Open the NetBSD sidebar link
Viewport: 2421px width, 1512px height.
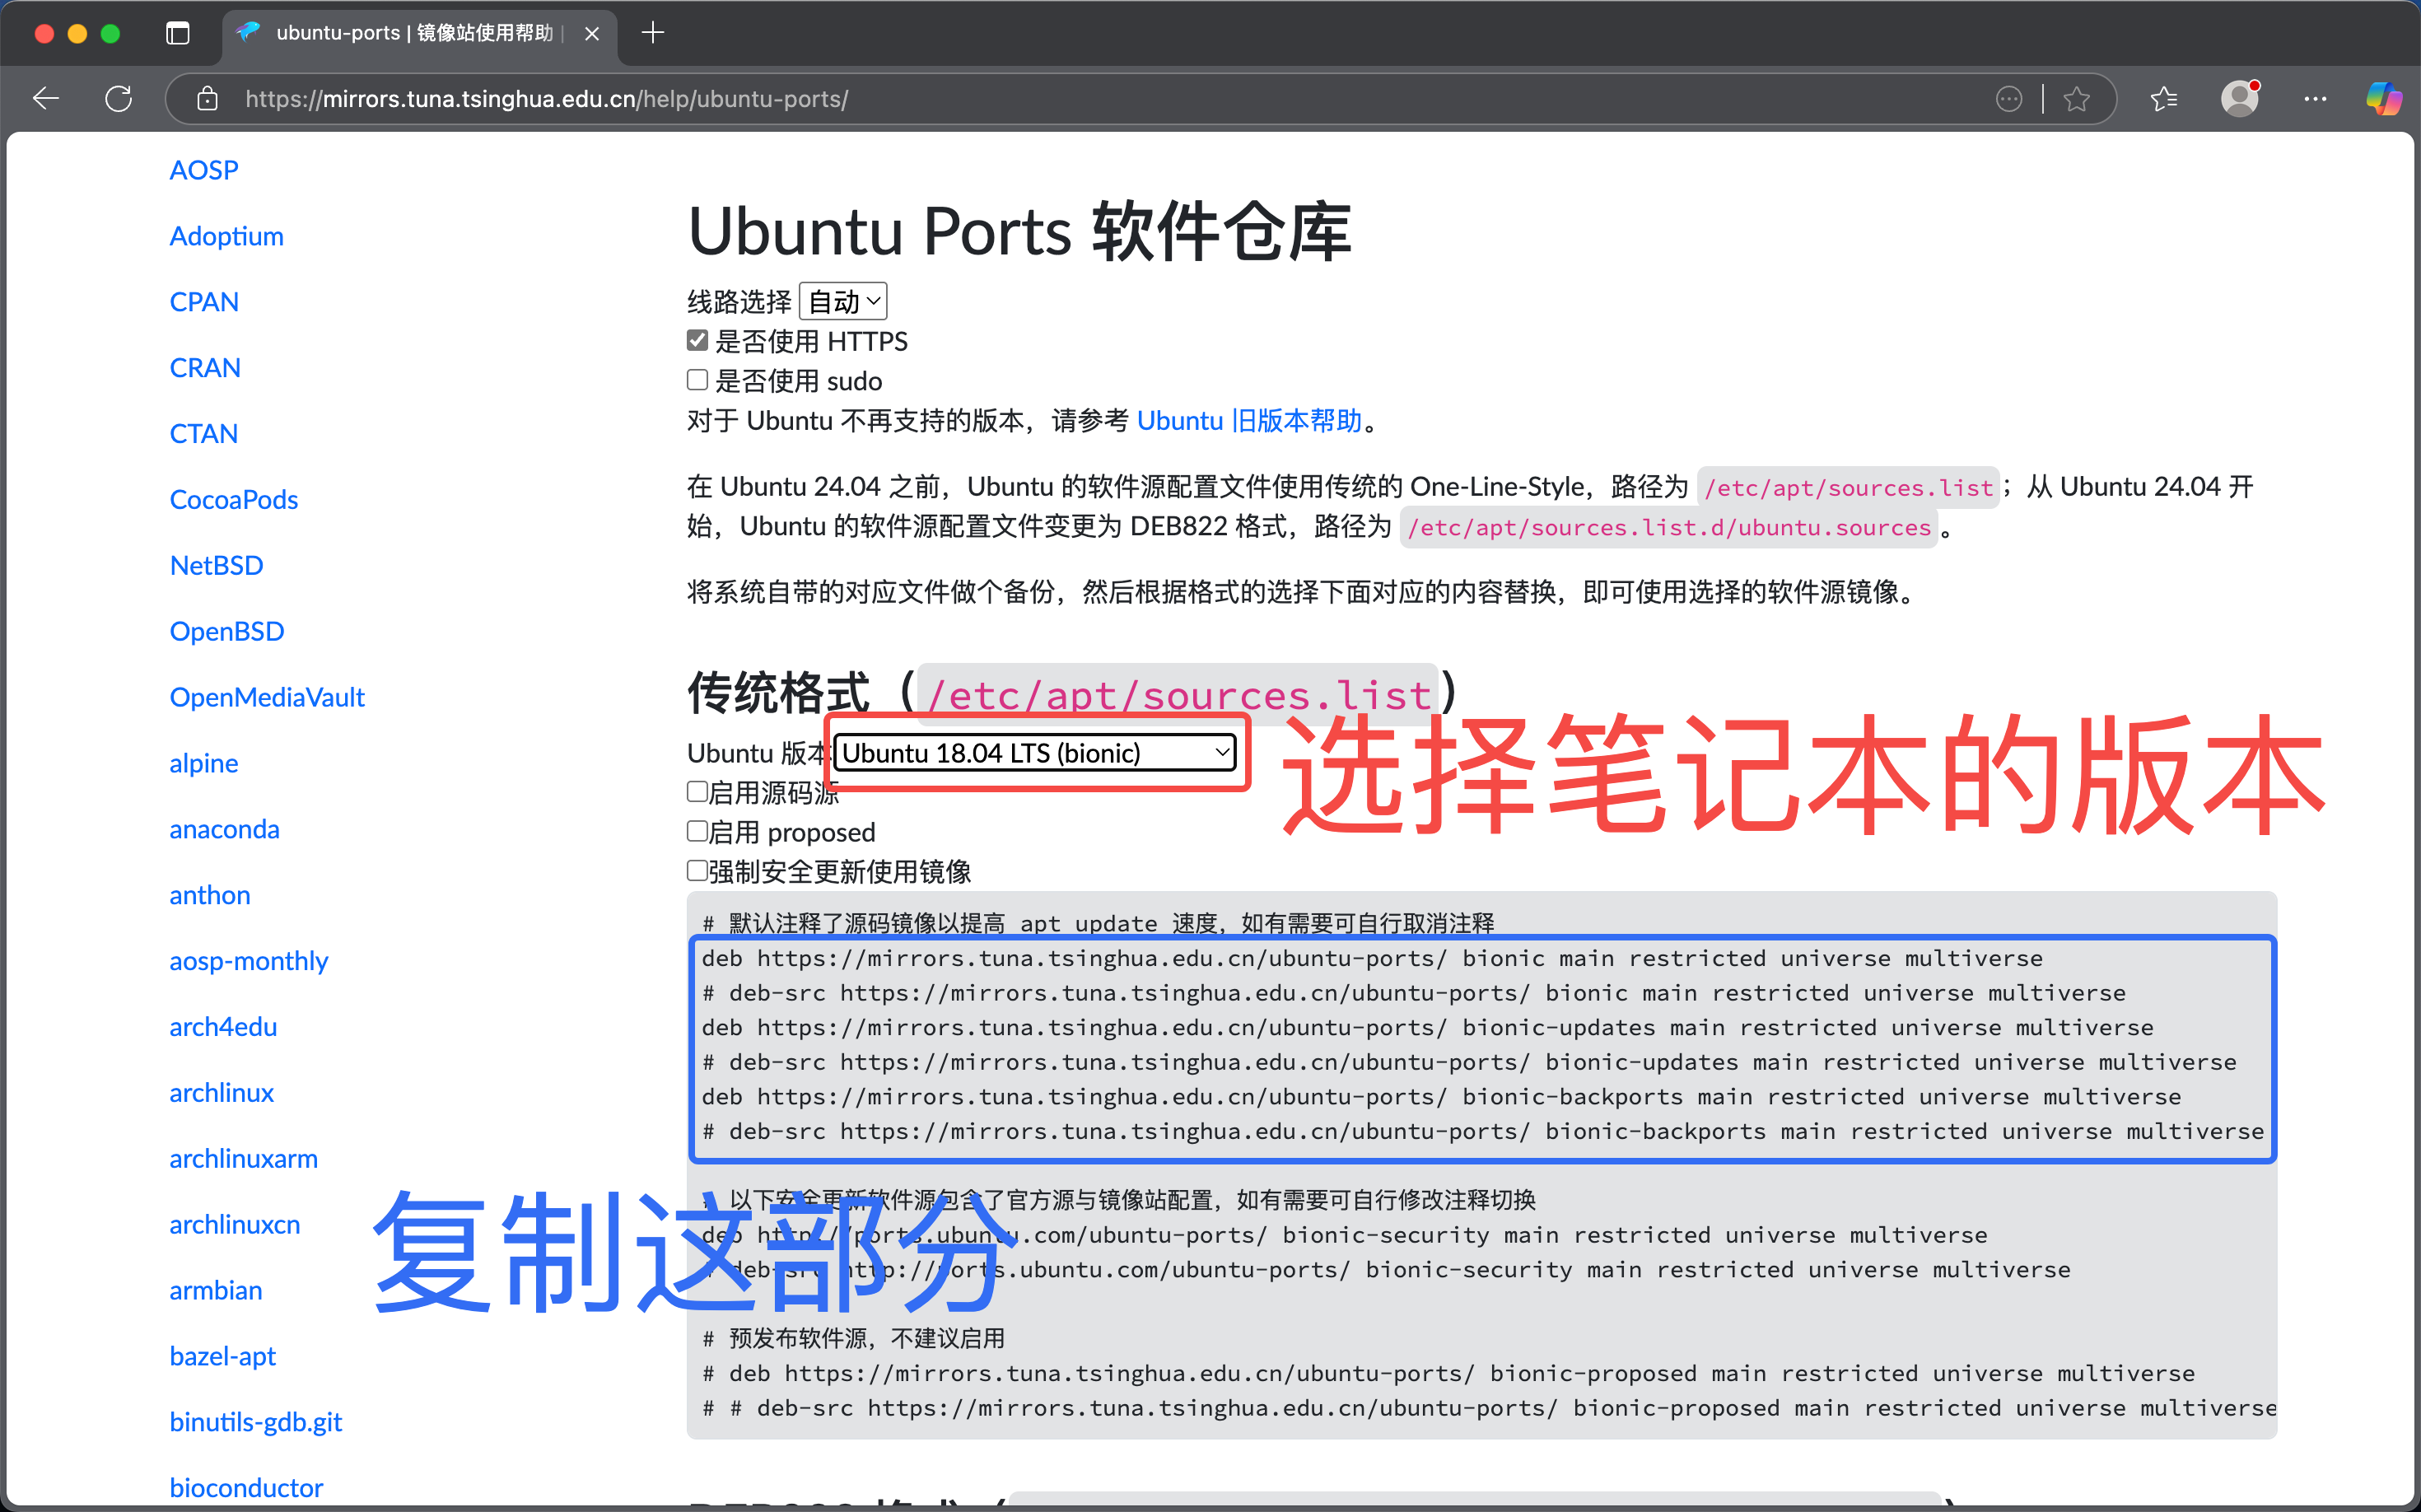(216, 566)
